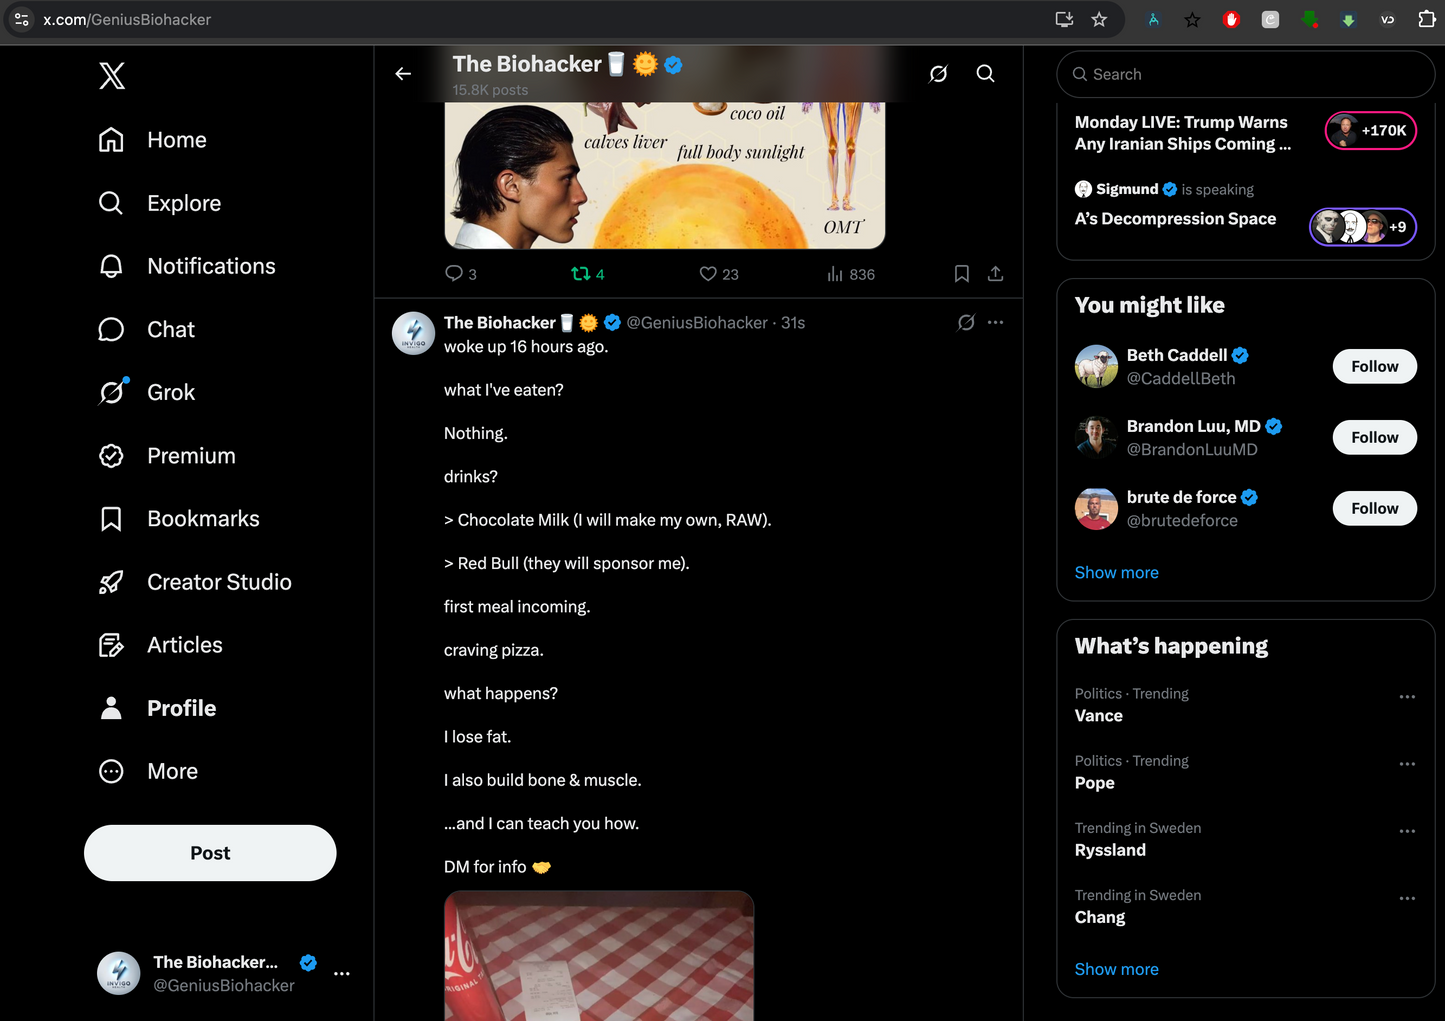The image size is (1445, 1021).
Task: Follow Brandon Luu, MD
Action: 1374,437
